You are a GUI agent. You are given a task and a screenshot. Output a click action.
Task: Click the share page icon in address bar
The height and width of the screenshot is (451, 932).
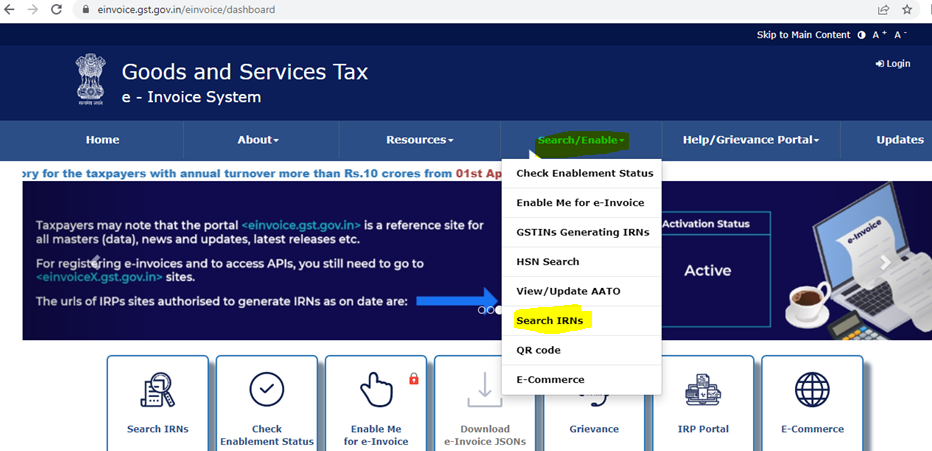[883, 10]
